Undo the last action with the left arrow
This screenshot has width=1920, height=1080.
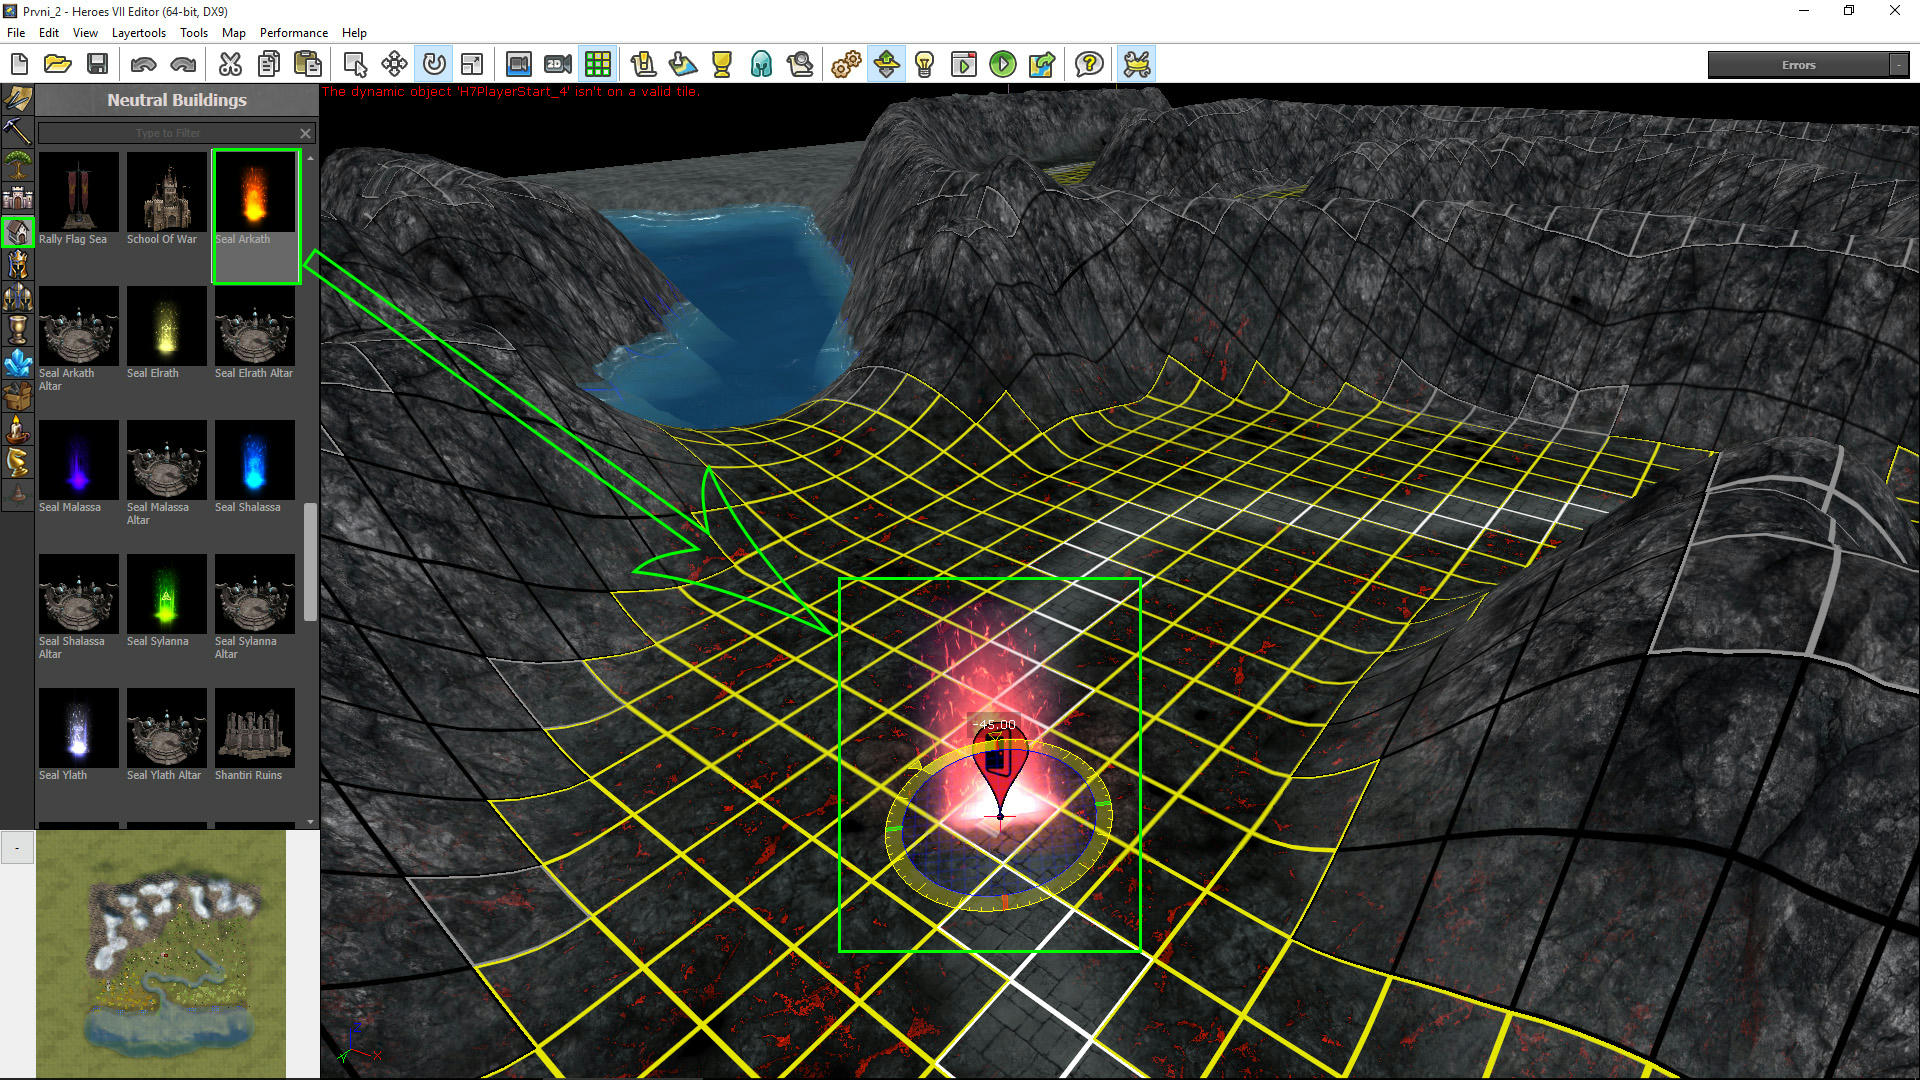point(143,65)
